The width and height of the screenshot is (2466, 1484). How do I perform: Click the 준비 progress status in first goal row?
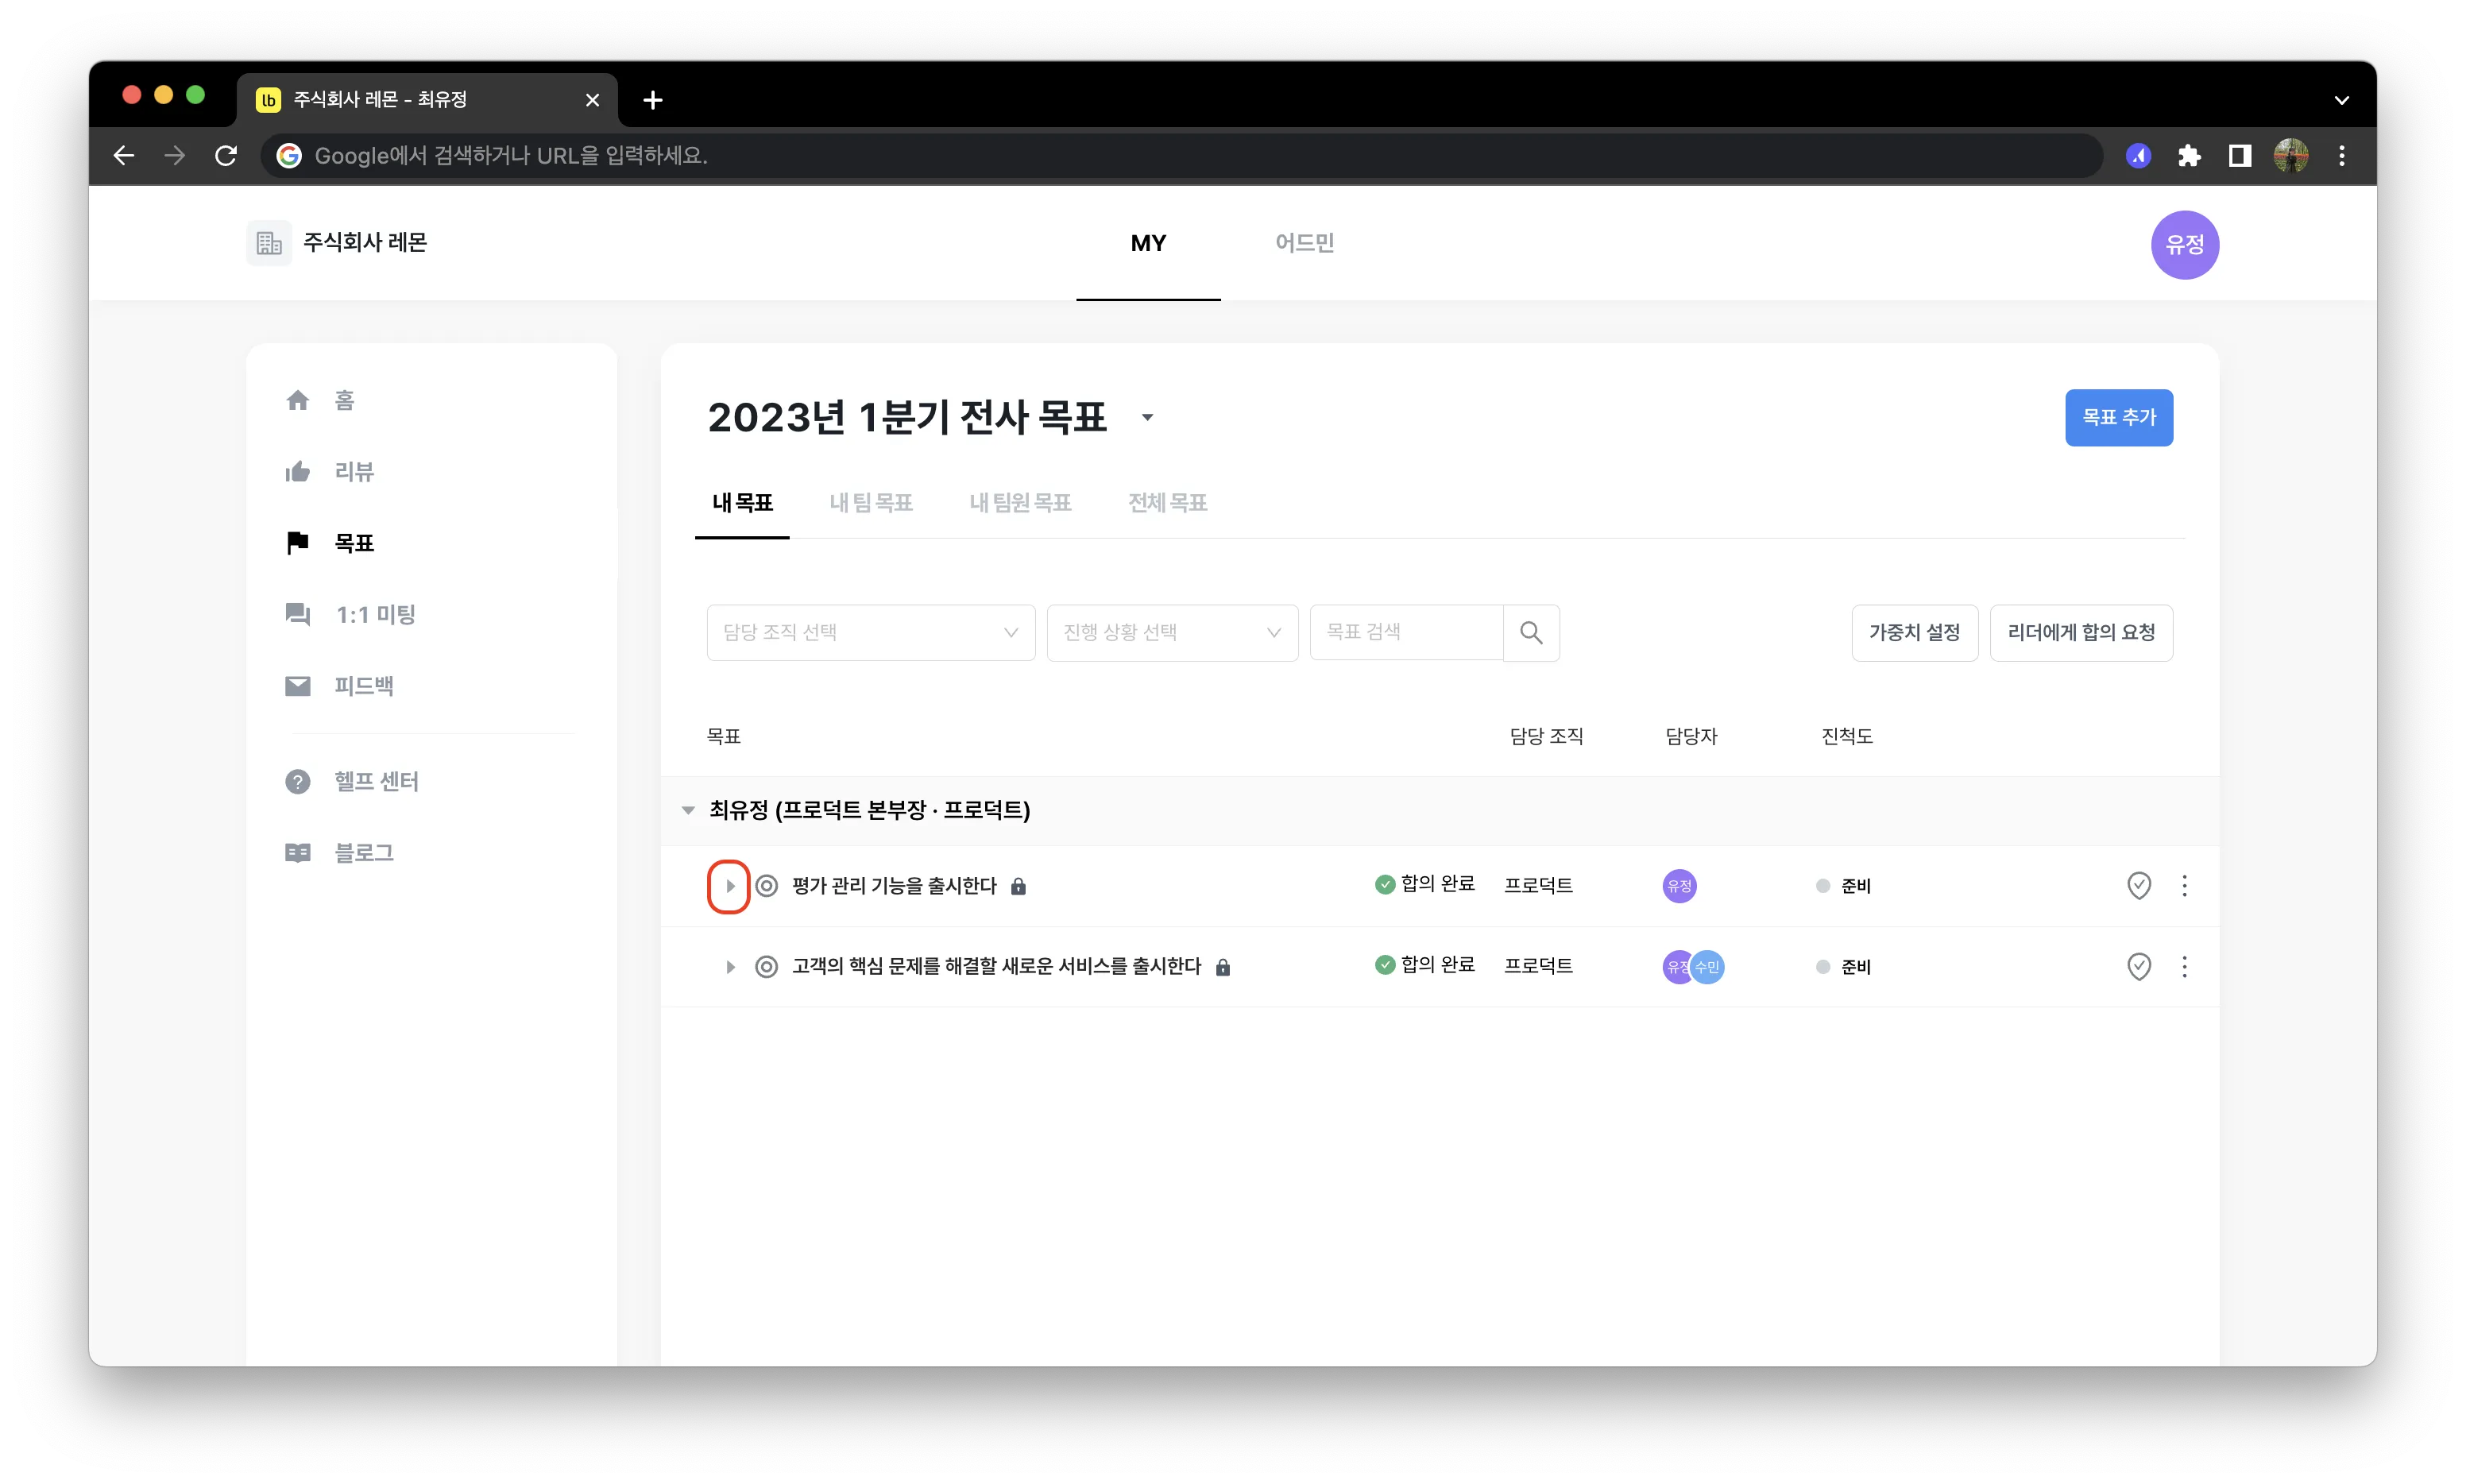(1843, 886)
